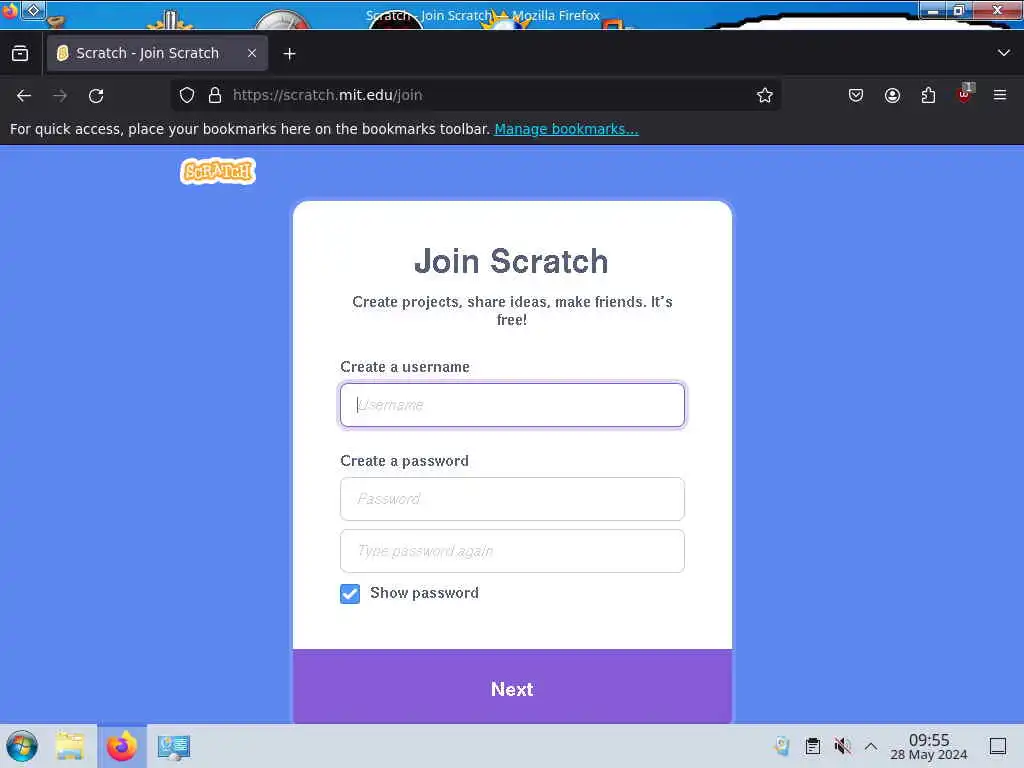This screenshot has height=768, width=1024.
Task: Open the Extensions puzzle icon
Action: (x=928, y=95)
